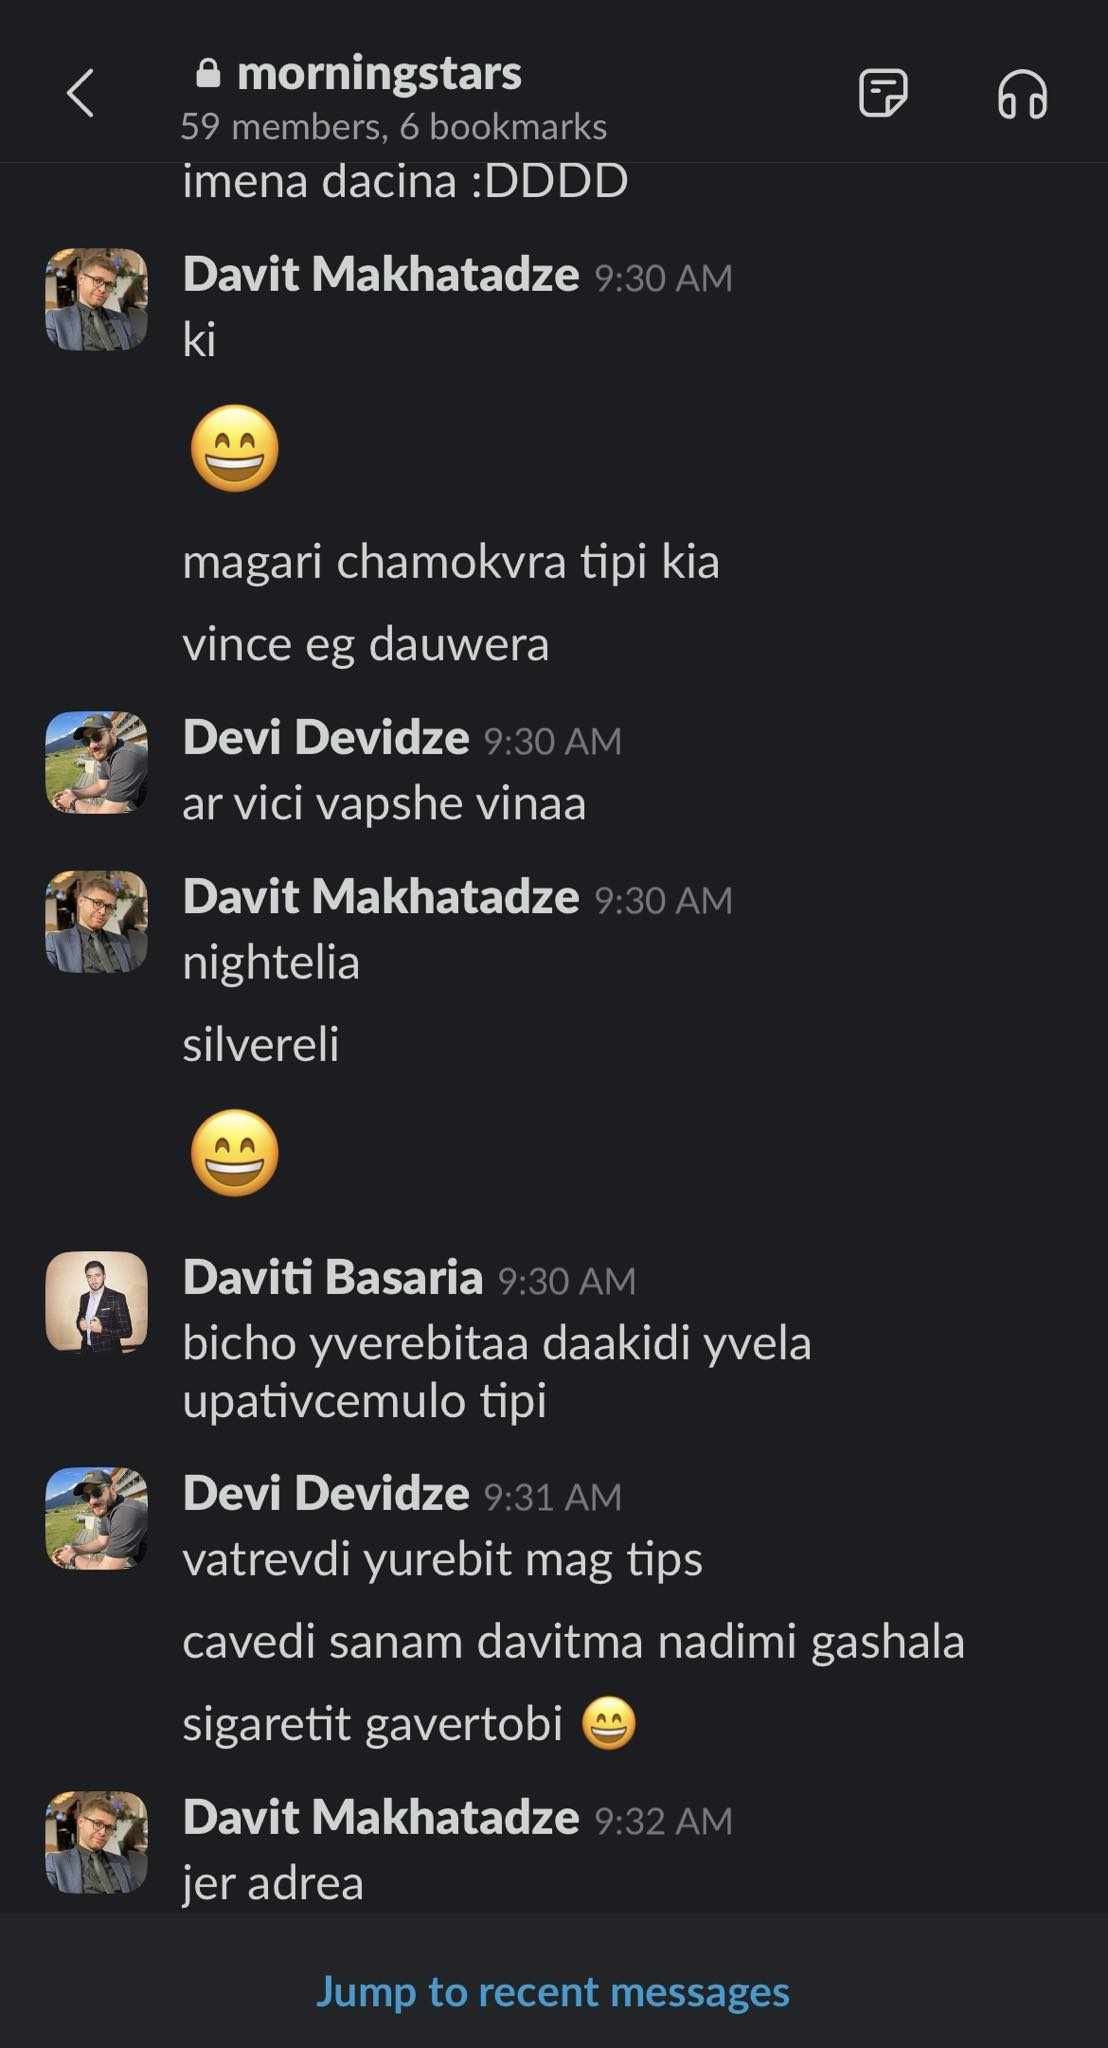Tap the emoji after "sigaretit gavertobi"

click(x=609, y=1724)
